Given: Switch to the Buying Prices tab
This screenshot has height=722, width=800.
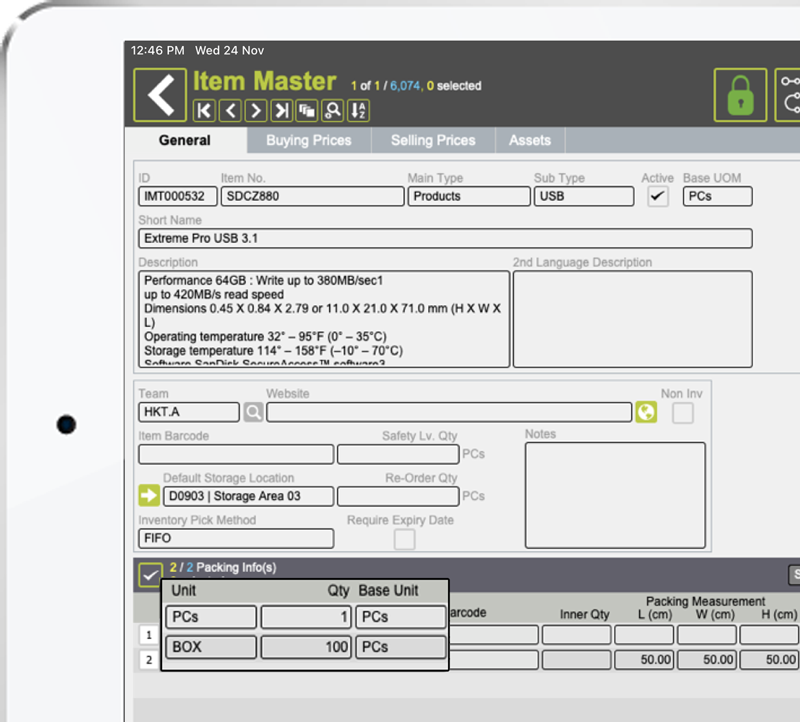Looking at the screenshot, I should (x=309, y=140).
